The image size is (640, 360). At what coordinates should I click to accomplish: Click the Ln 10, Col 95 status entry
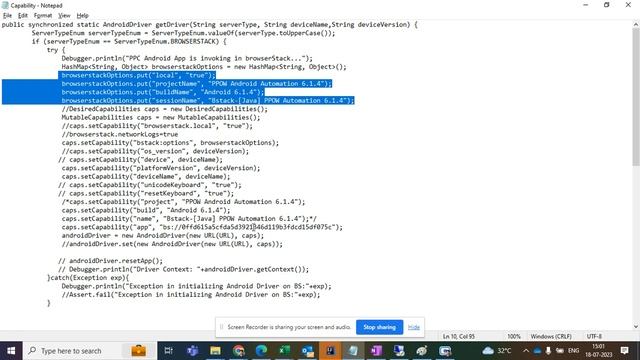[x=459, y=336]
